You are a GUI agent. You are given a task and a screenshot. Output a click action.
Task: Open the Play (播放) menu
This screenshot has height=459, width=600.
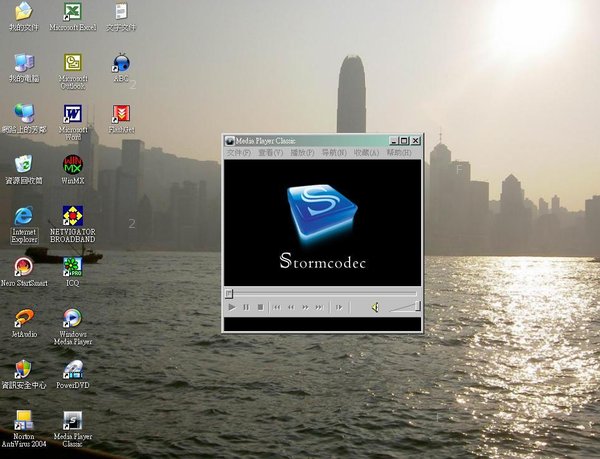(302, 153)
